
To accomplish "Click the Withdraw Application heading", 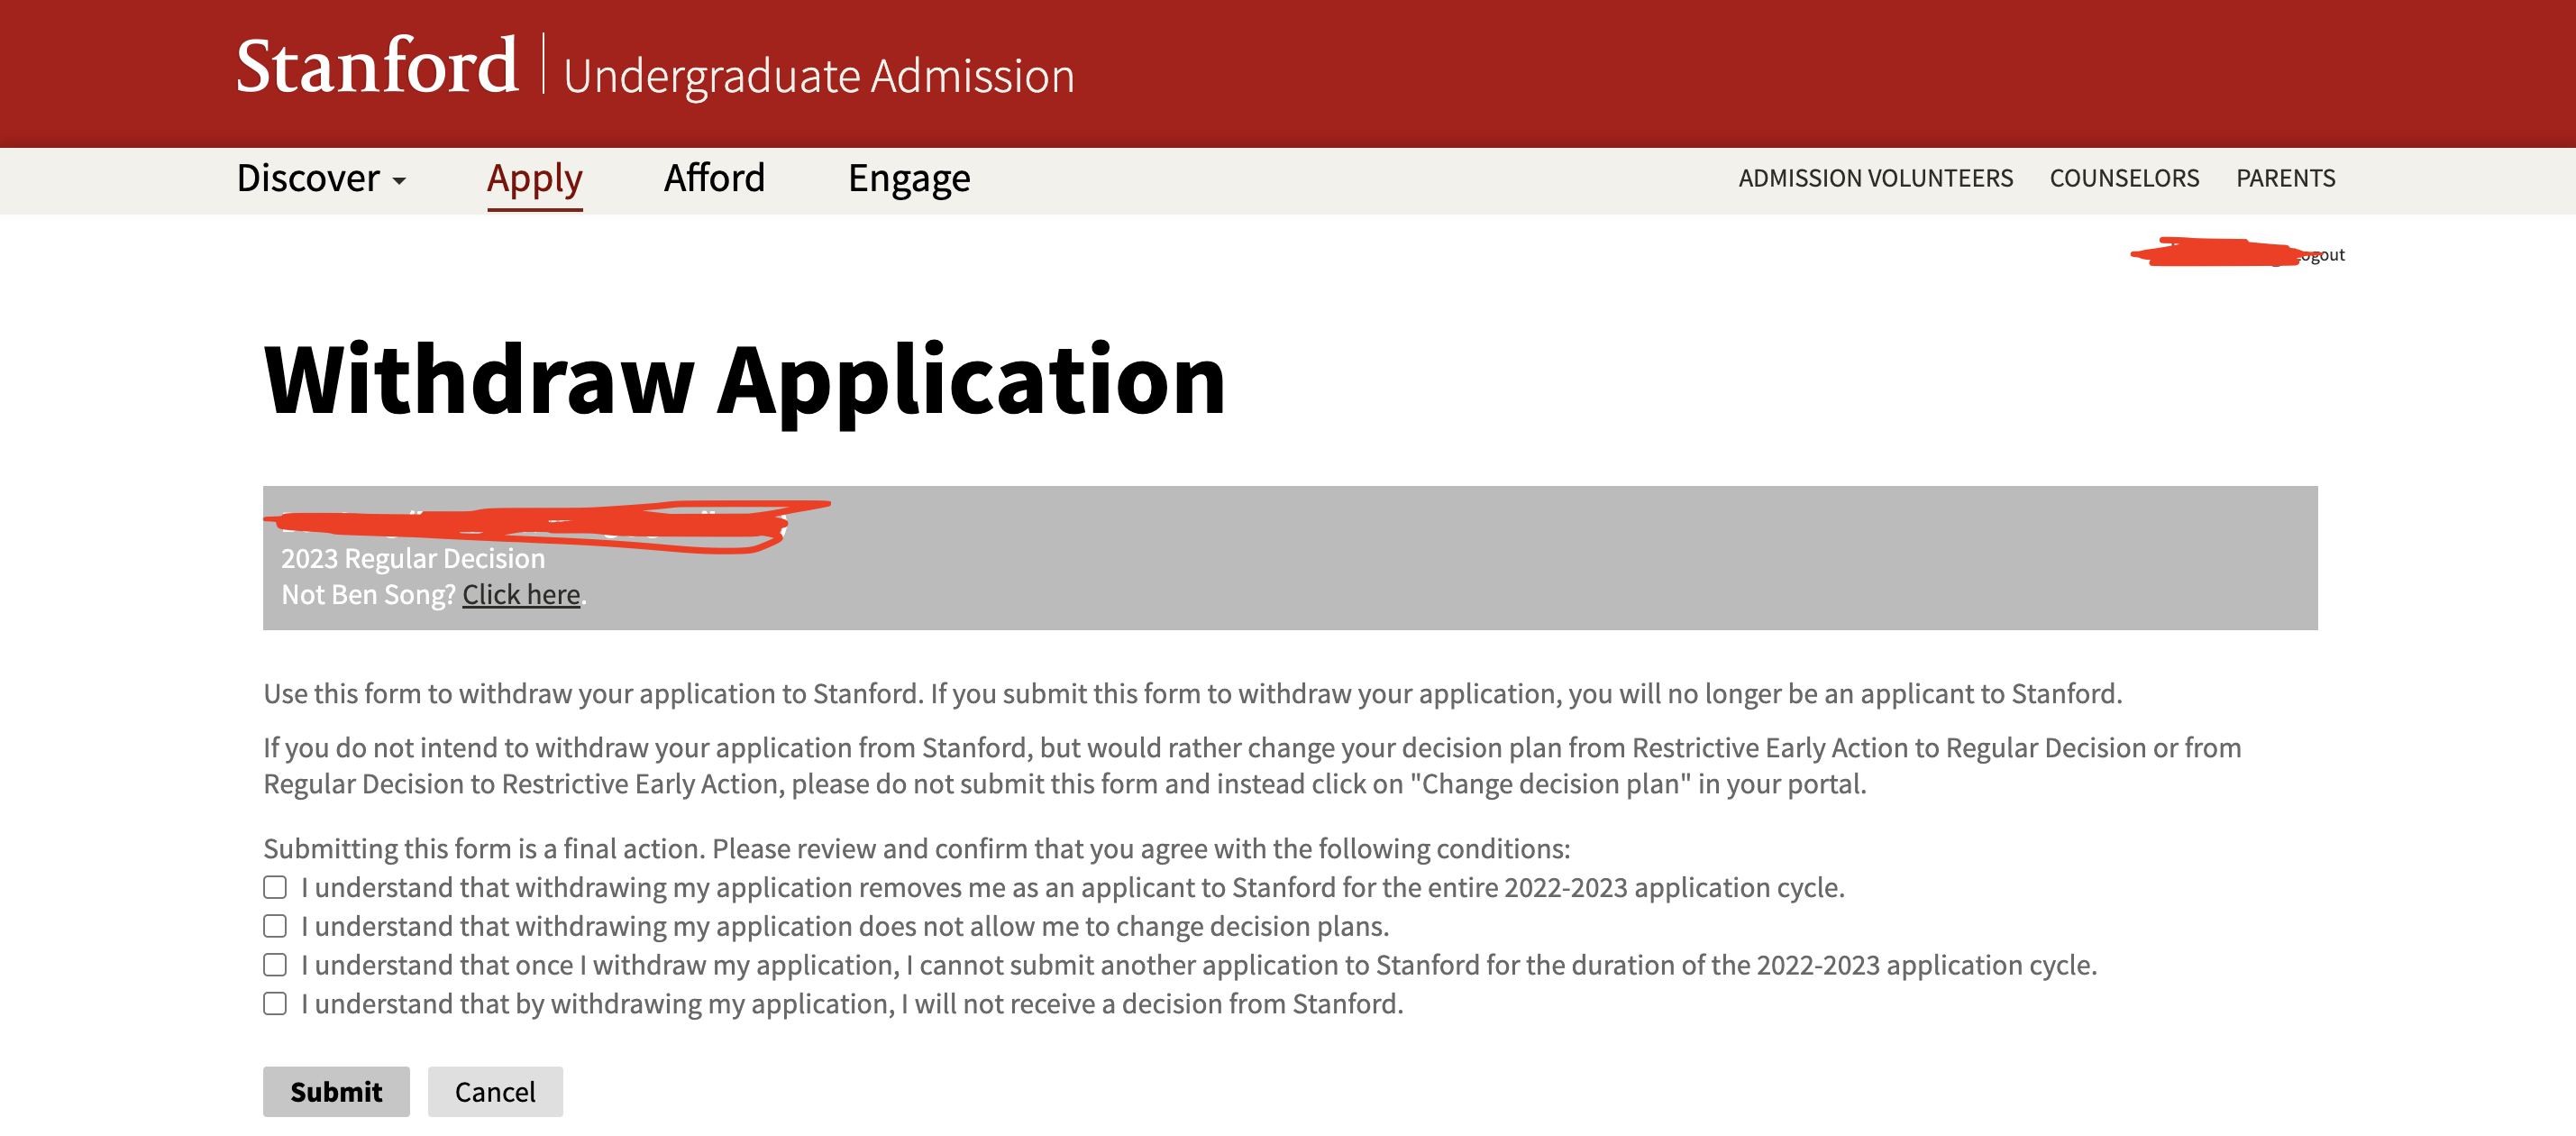I will pyautogui.click(x=744, y=380).
